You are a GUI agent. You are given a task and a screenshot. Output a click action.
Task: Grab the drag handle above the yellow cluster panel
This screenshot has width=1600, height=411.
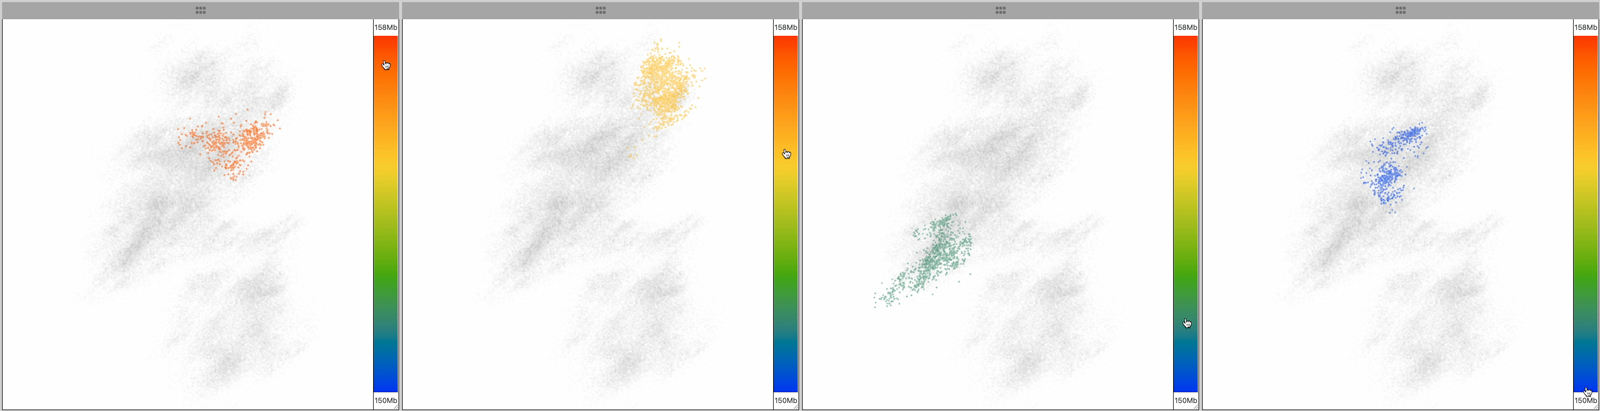tap(600, 10)
